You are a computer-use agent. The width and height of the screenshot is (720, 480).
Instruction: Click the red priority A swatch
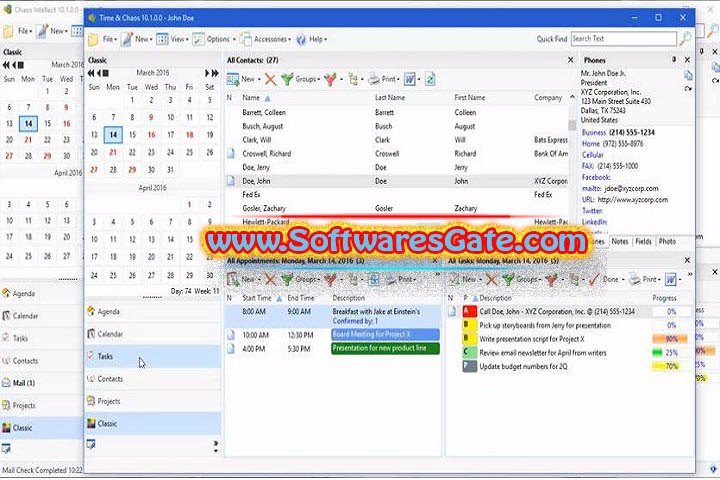point(469,311)
